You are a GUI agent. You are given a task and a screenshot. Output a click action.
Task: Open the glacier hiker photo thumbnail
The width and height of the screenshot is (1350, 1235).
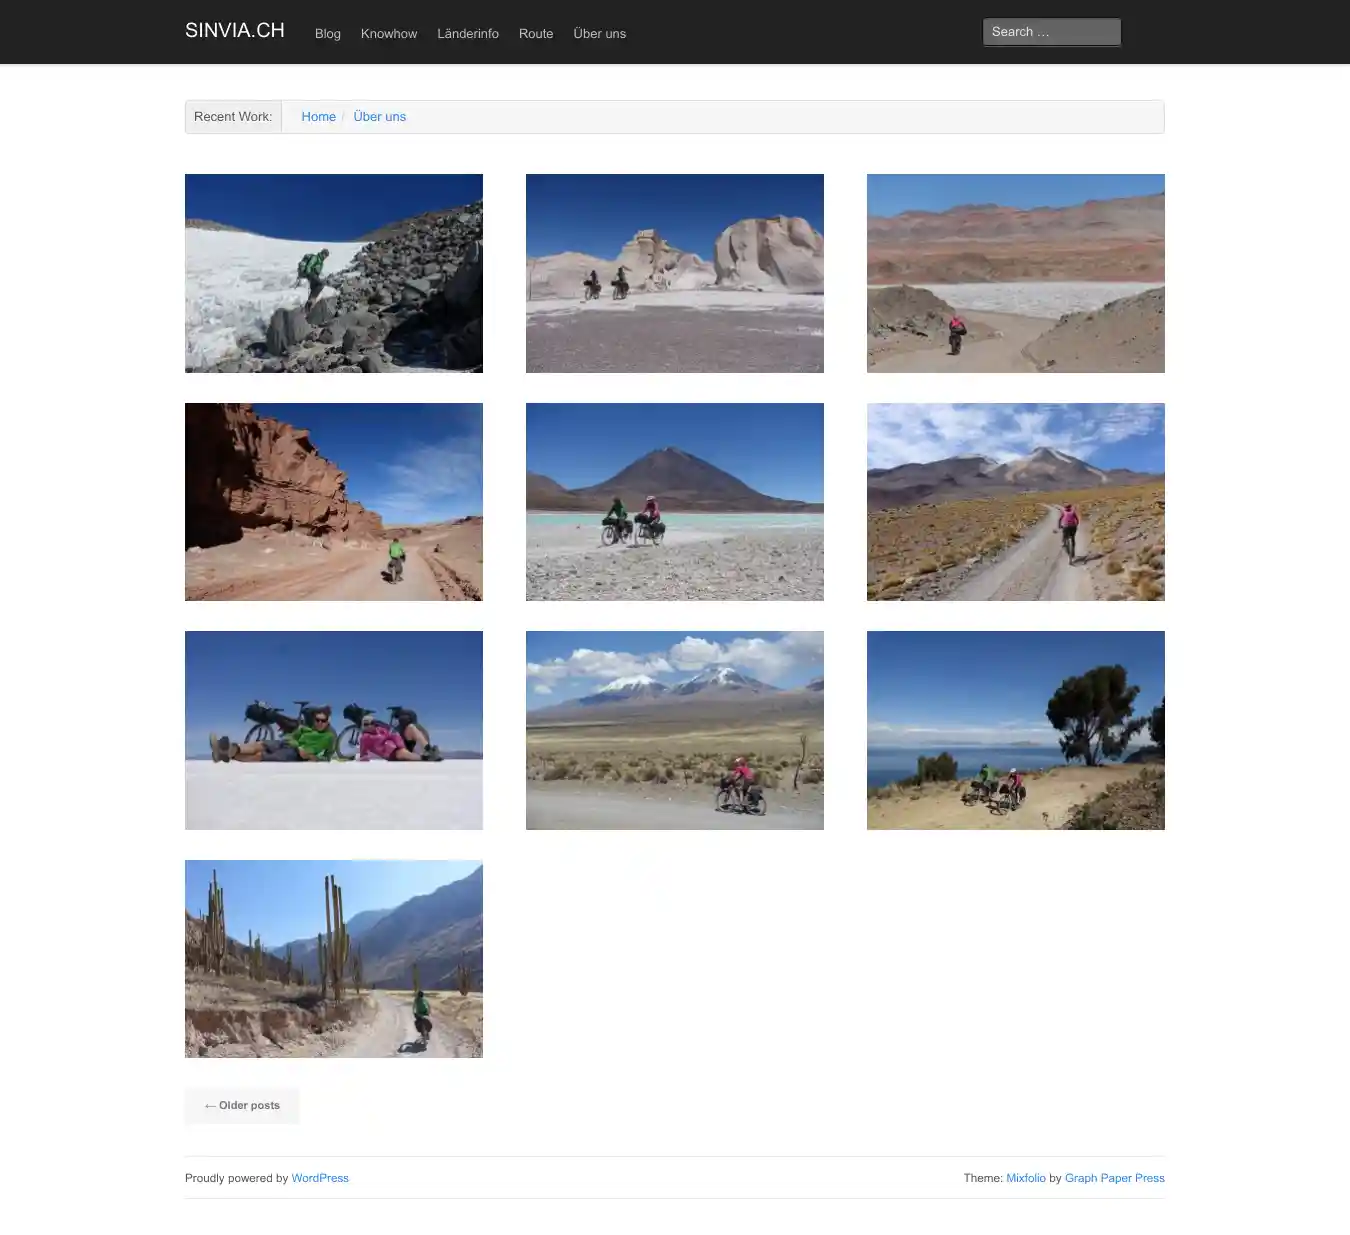click(x=333, y=273)
